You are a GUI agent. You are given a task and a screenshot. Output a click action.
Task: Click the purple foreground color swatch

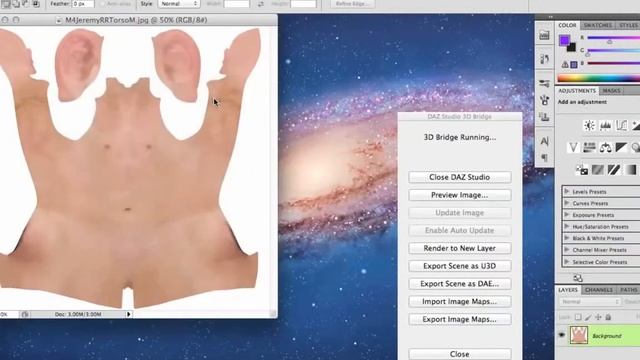tap(564, 40)
